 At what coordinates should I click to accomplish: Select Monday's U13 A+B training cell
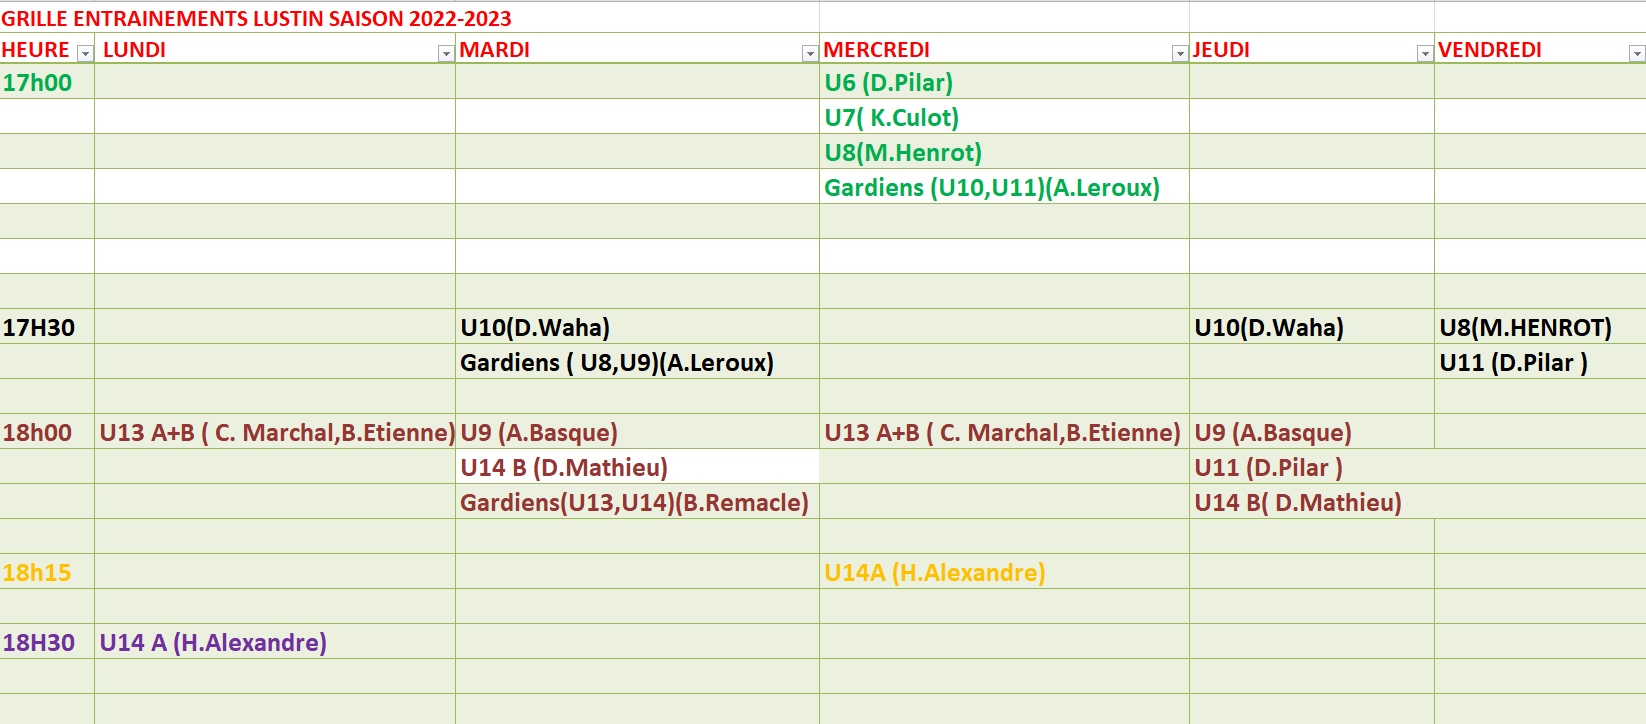[x=275, y=432]
